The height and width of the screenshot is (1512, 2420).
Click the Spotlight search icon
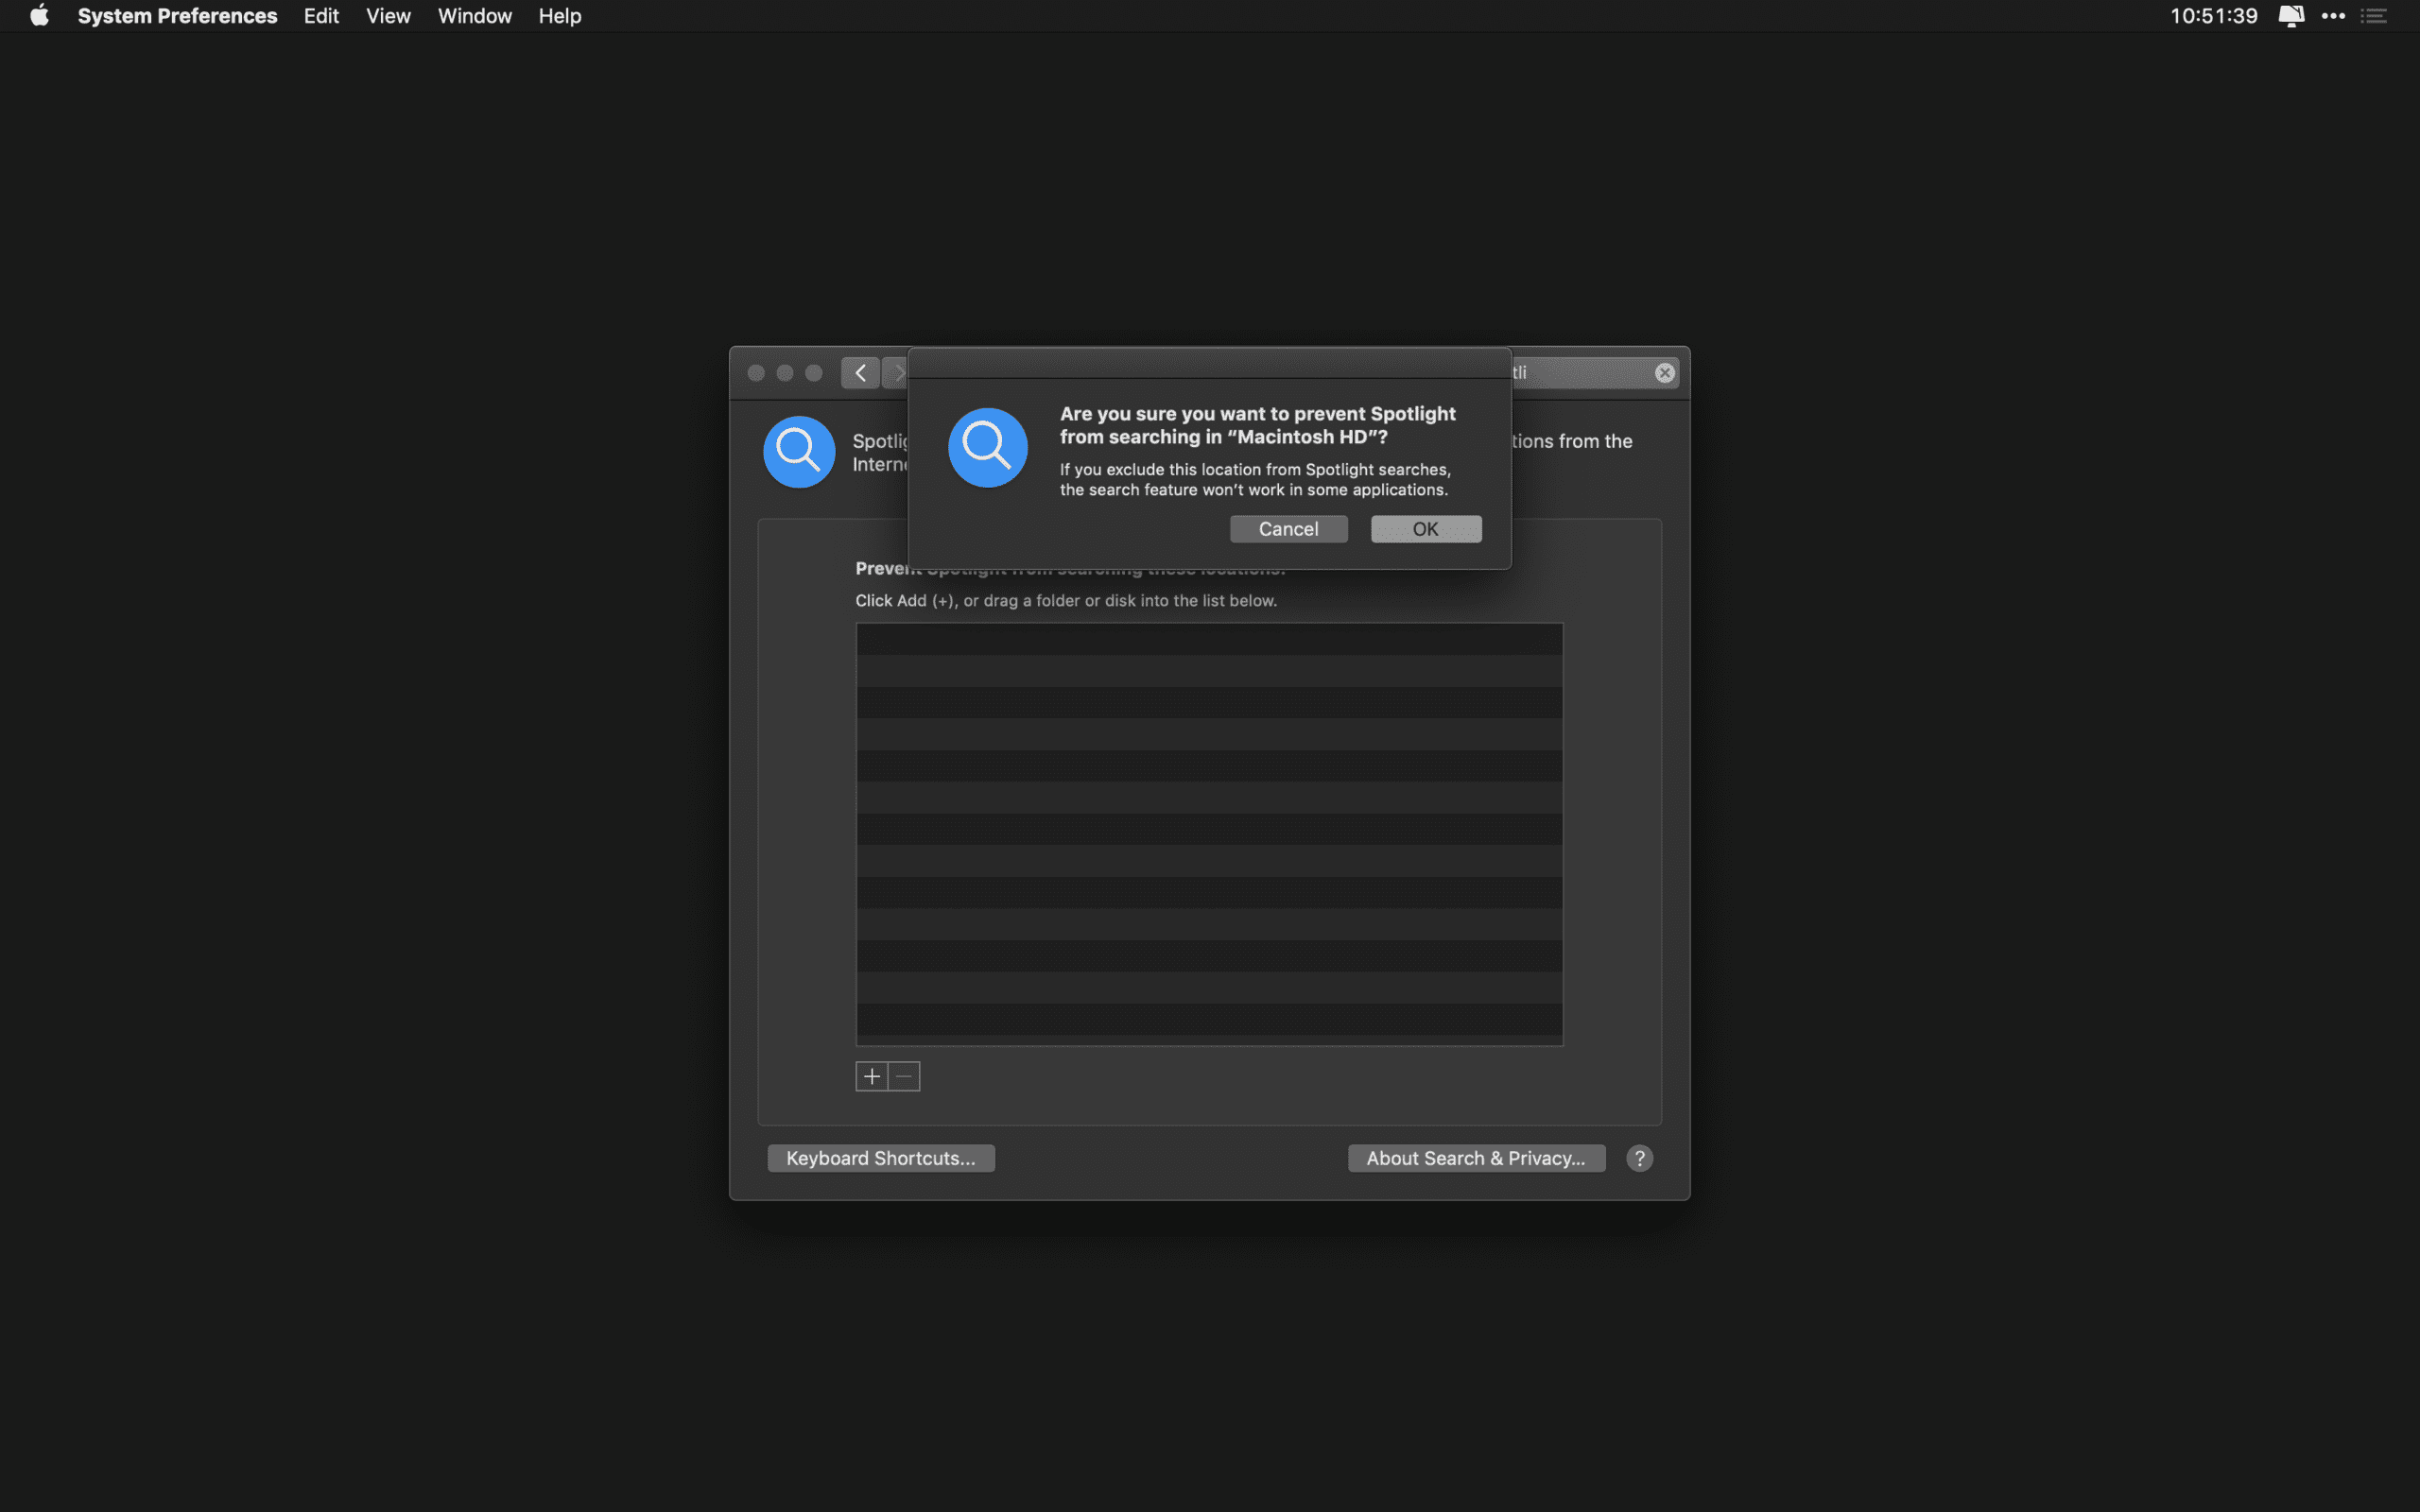pyautogui.click(x=796, y=450)
